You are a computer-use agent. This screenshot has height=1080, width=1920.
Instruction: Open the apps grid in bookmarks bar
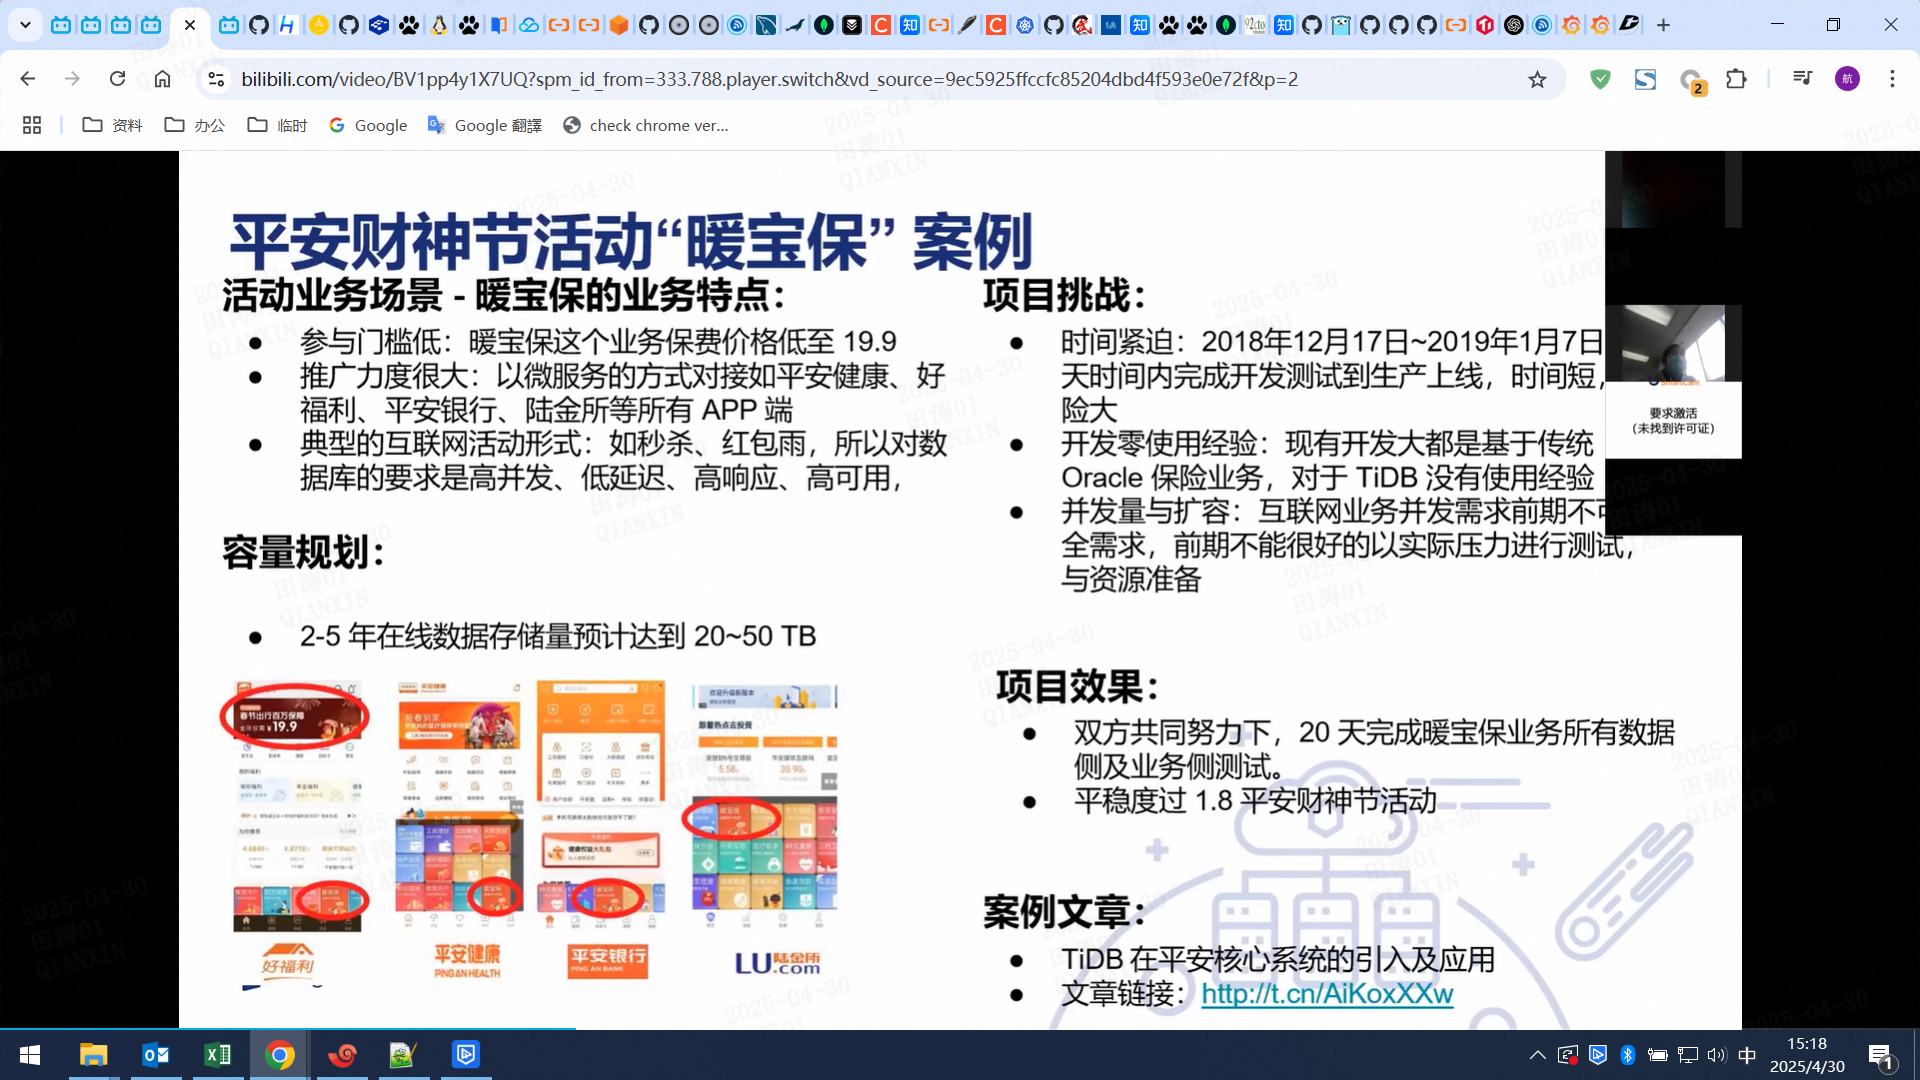point(32,125)
